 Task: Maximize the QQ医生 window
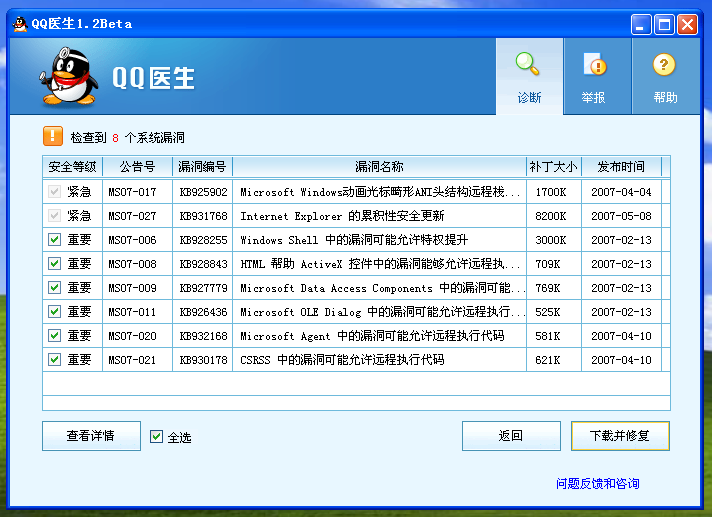coord(664,25)
